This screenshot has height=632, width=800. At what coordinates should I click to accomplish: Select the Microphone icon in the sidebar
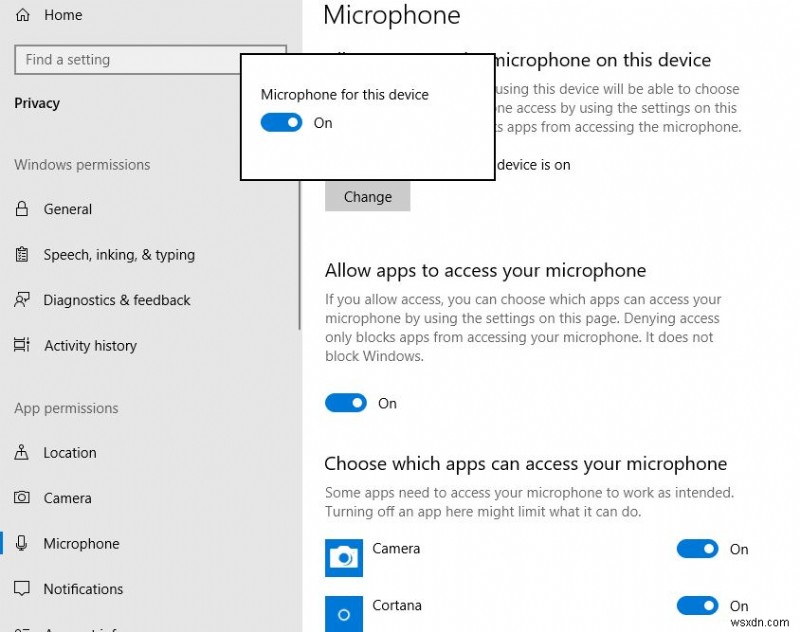[22, 544]
